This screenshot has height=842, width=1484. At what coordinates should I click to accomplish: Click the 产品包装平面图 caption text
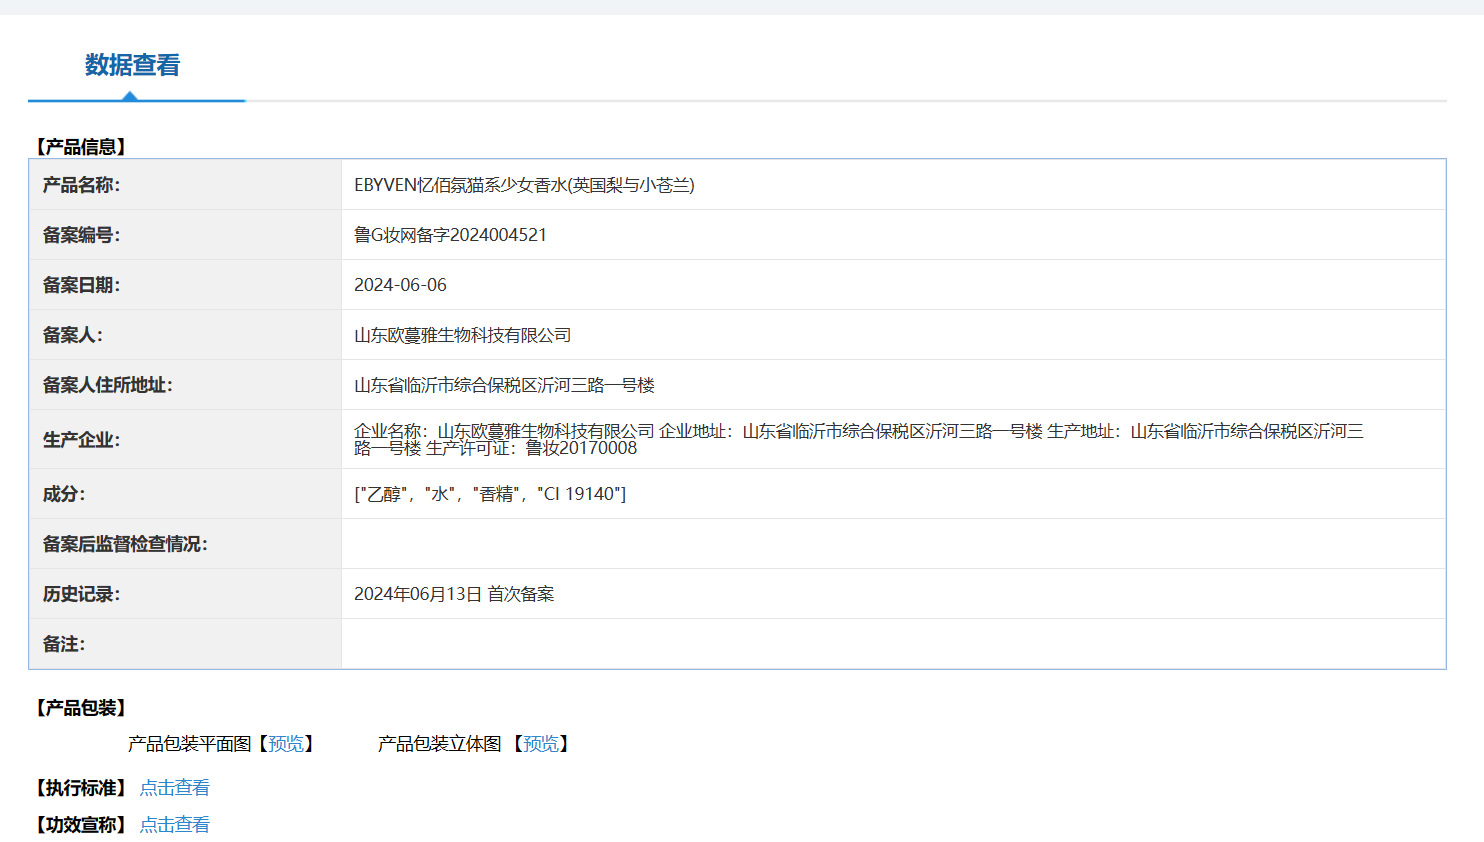[x=190, y=744]
